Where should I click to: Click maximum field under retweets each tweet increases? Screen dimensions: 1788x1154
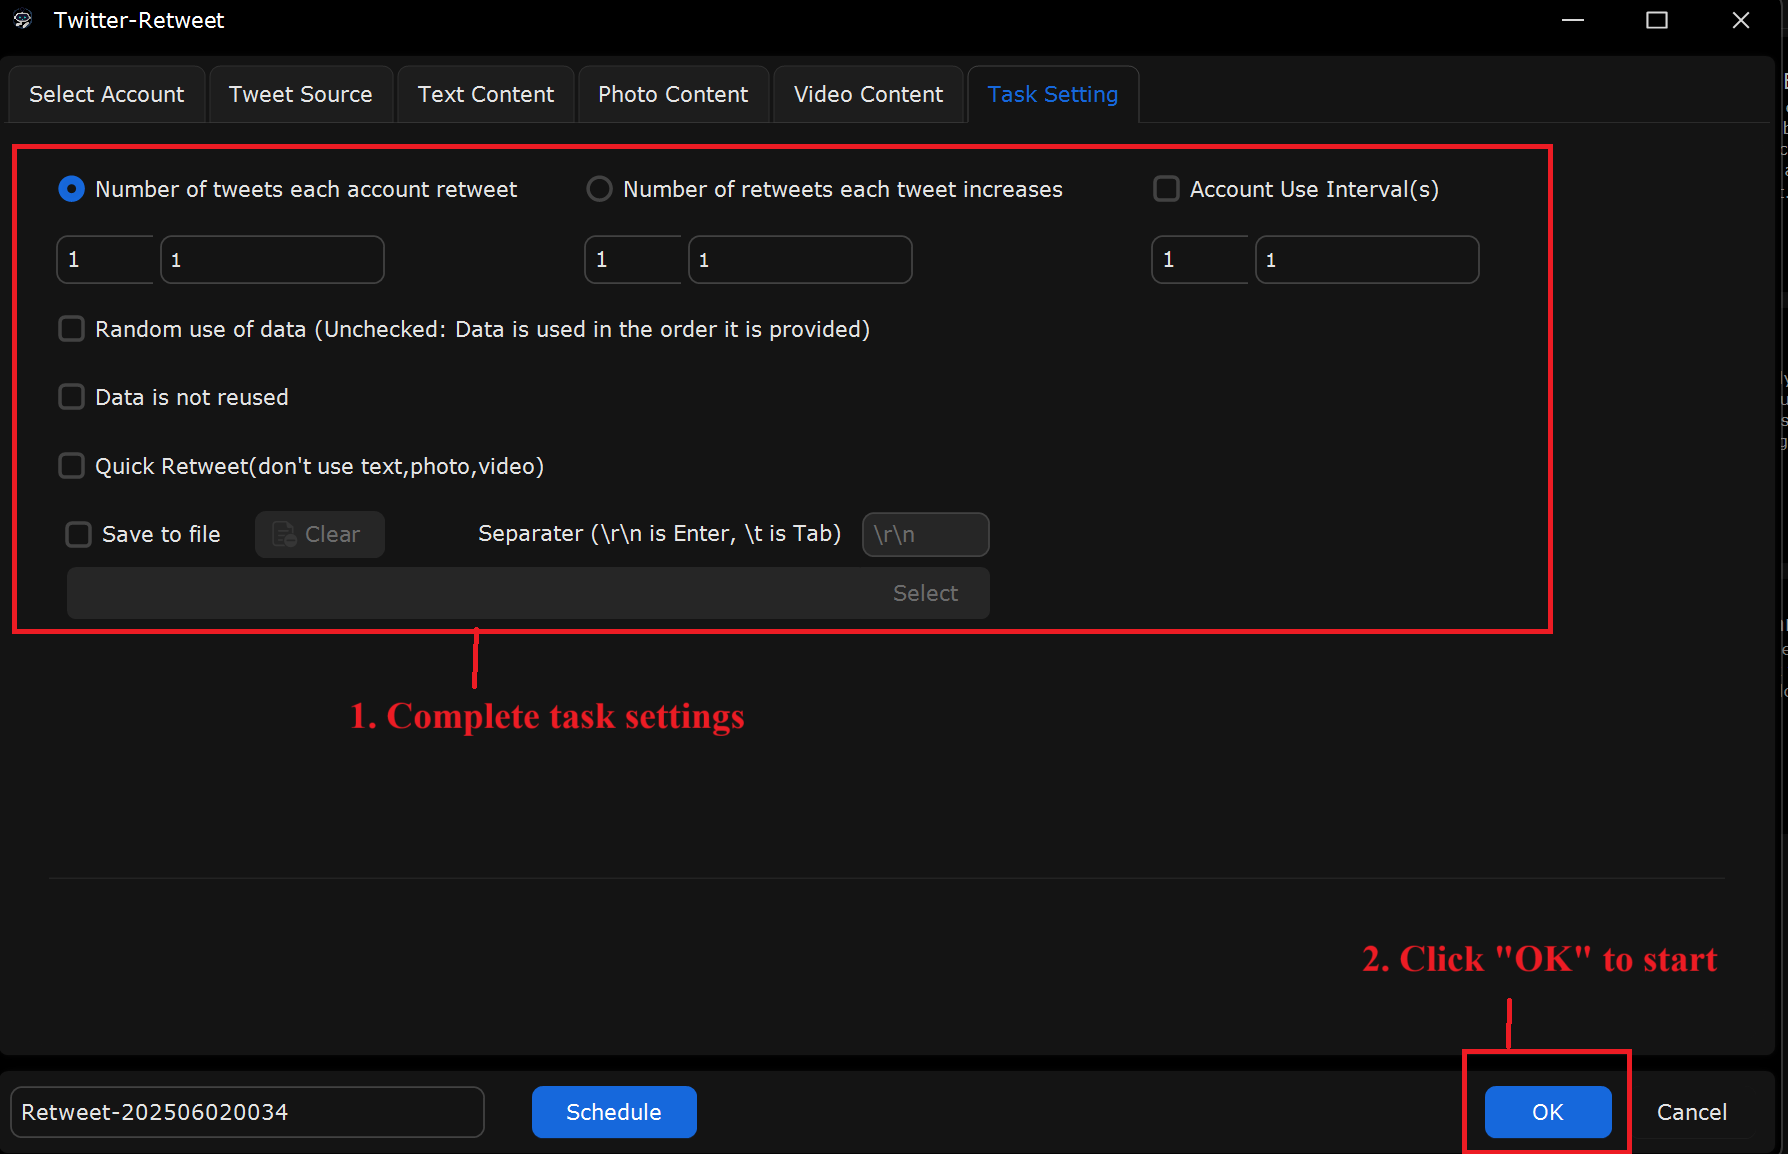800,260
